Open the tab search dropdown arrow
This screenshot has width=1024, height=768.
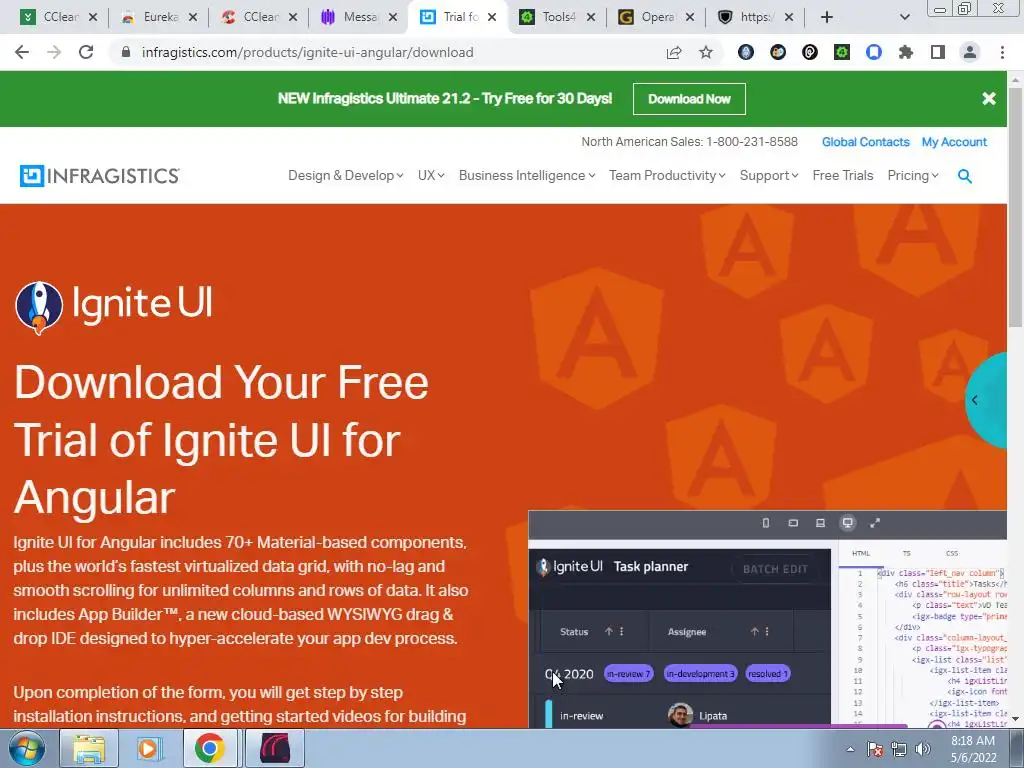coord(904,17)
